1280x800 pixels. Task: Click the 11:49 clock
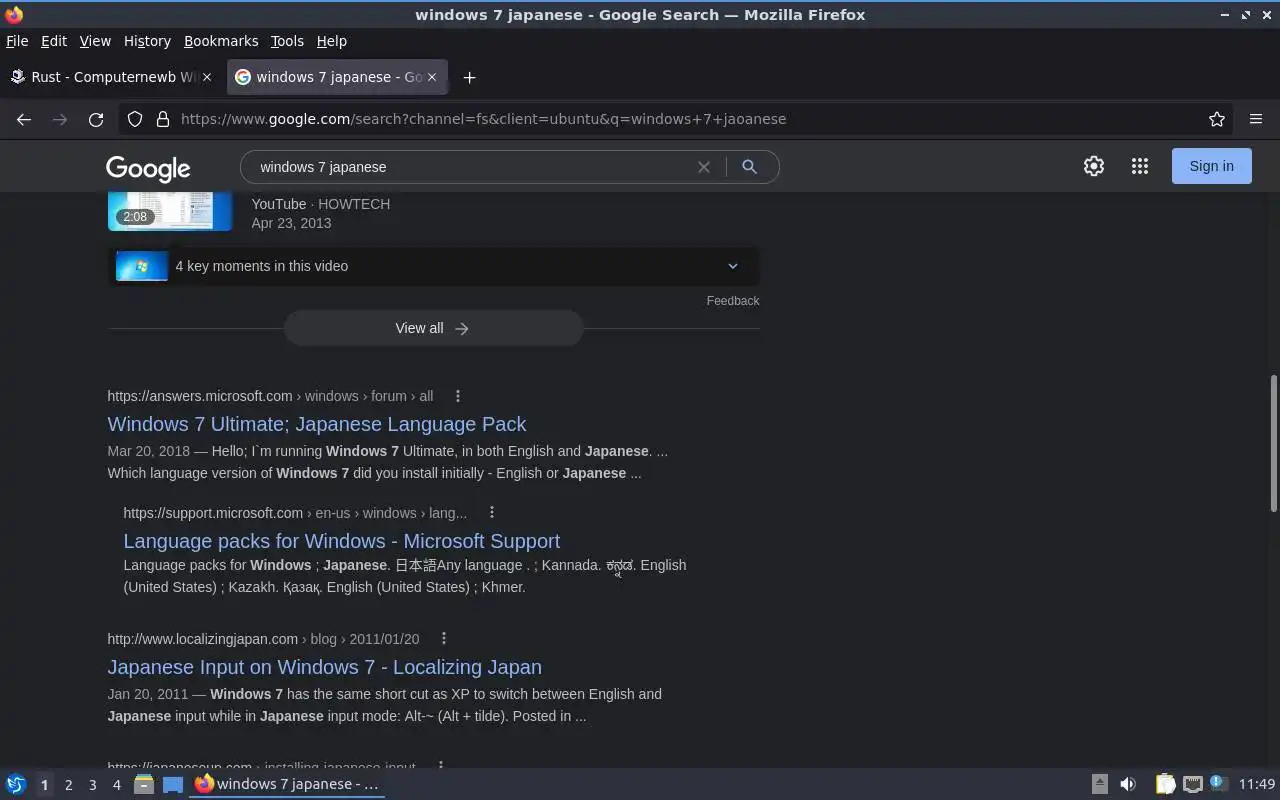tap(1257, 784)
